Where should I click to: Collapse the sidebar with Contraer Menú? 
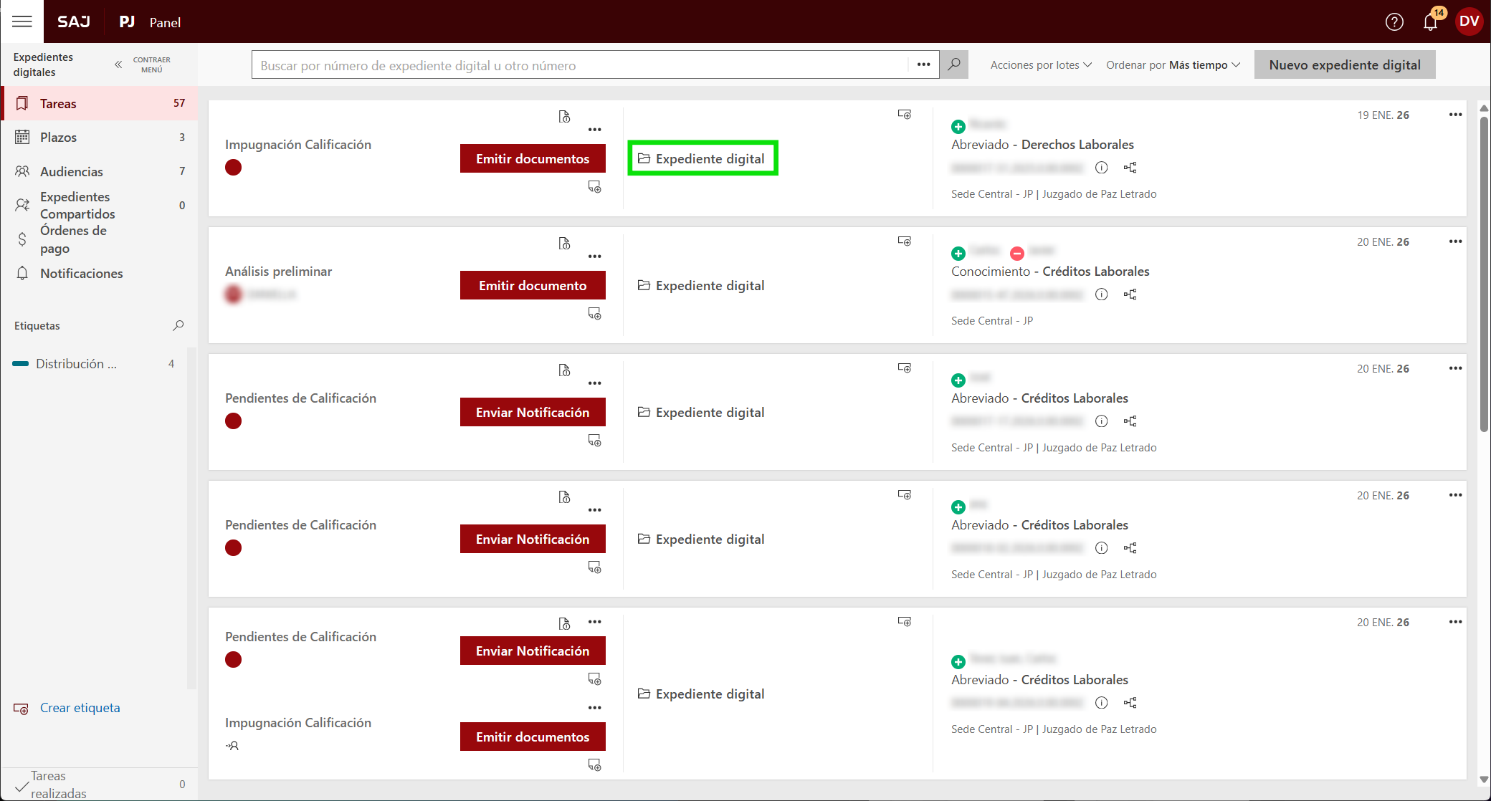tap(142, 65)
